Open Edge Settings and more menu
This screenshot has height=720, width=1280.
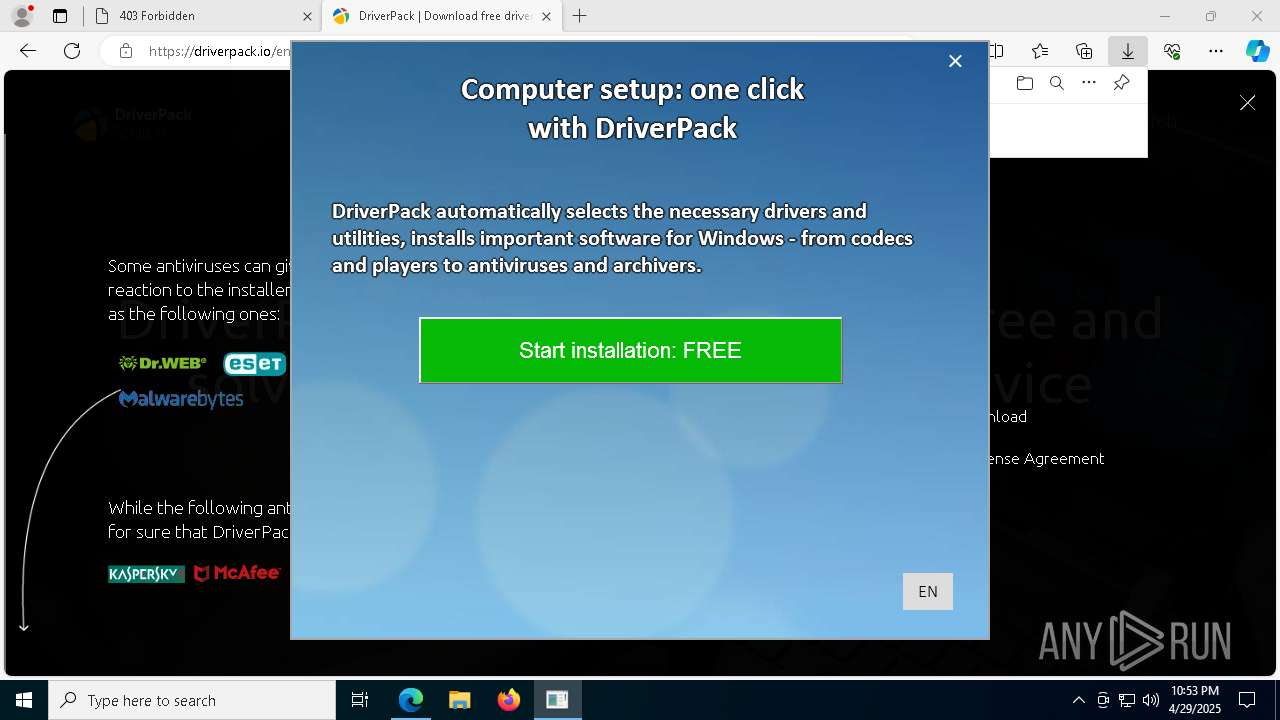1216,51
